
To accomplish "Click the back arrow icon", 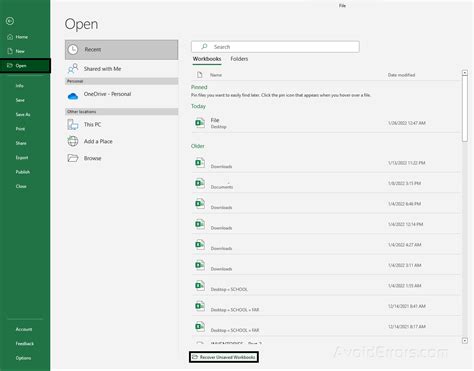I will coord(10,21).
